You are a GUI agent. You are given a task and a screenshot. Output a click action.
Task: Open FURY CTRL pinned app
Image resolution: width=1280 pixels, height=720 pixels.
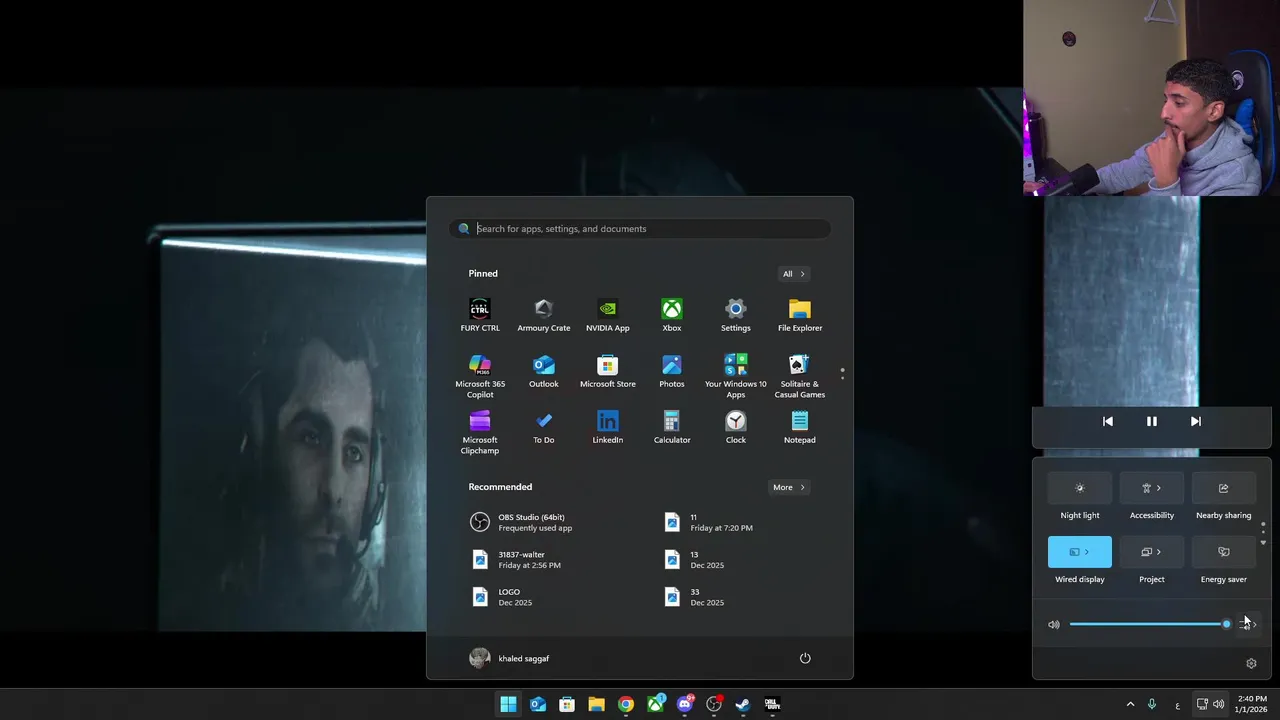coord(480,315)
